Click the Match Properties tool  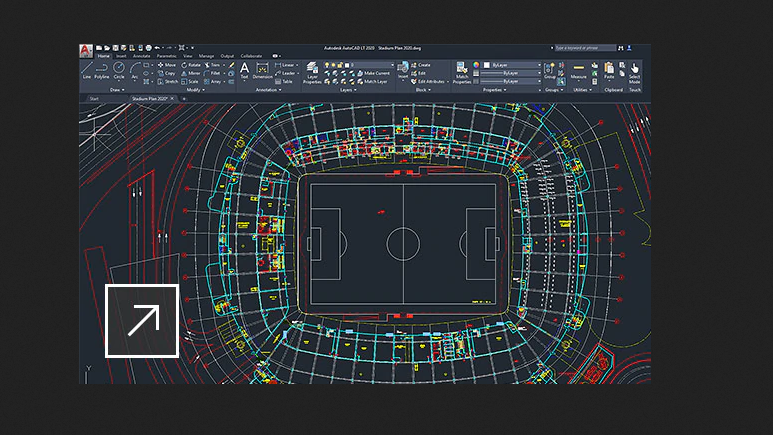tap(462, 72)
